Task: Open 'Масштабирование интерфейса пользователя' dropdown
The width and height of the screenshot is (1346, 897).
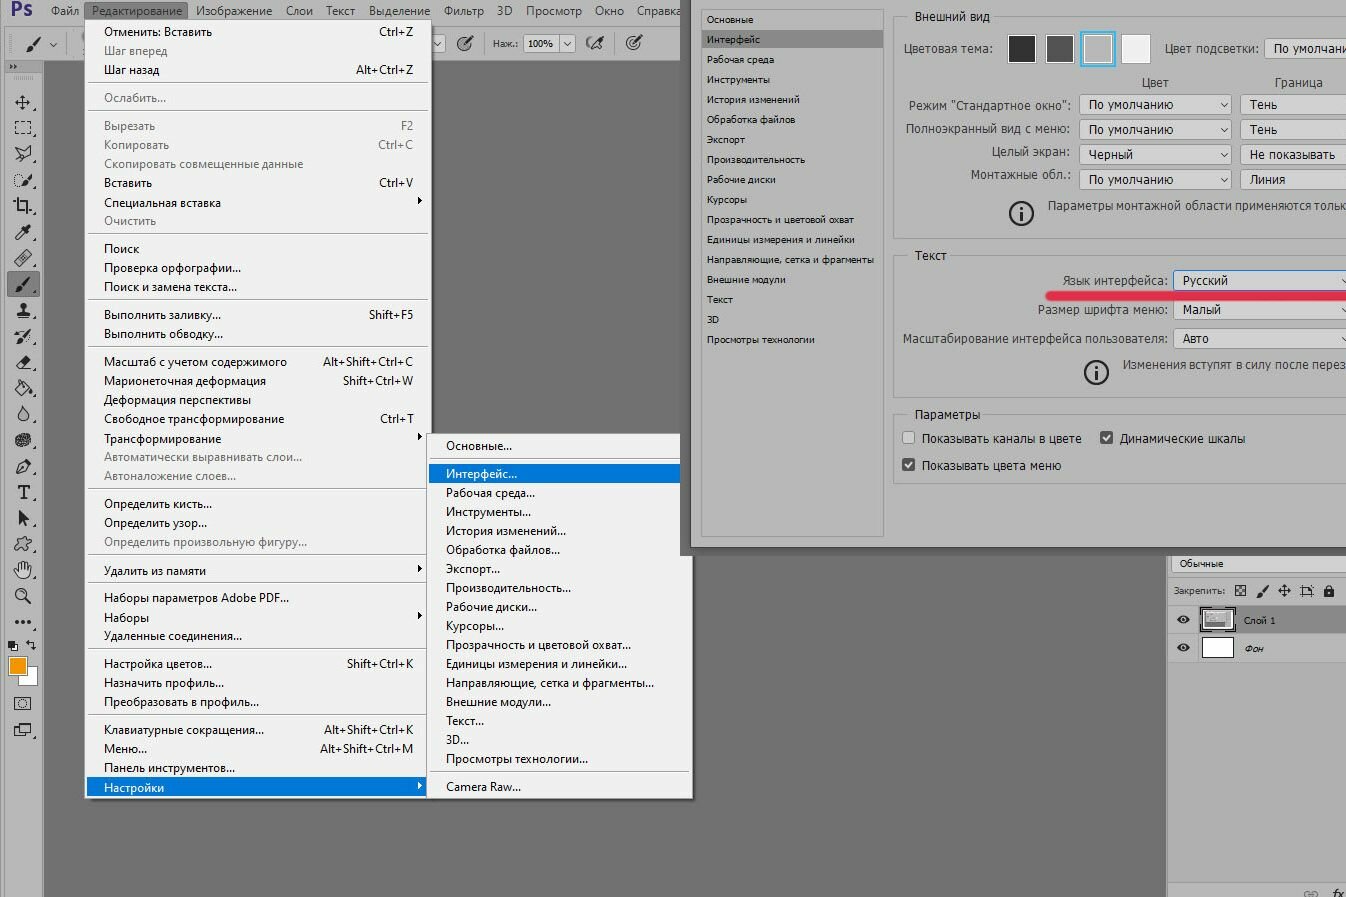Action: click(x=1260, y=339)
